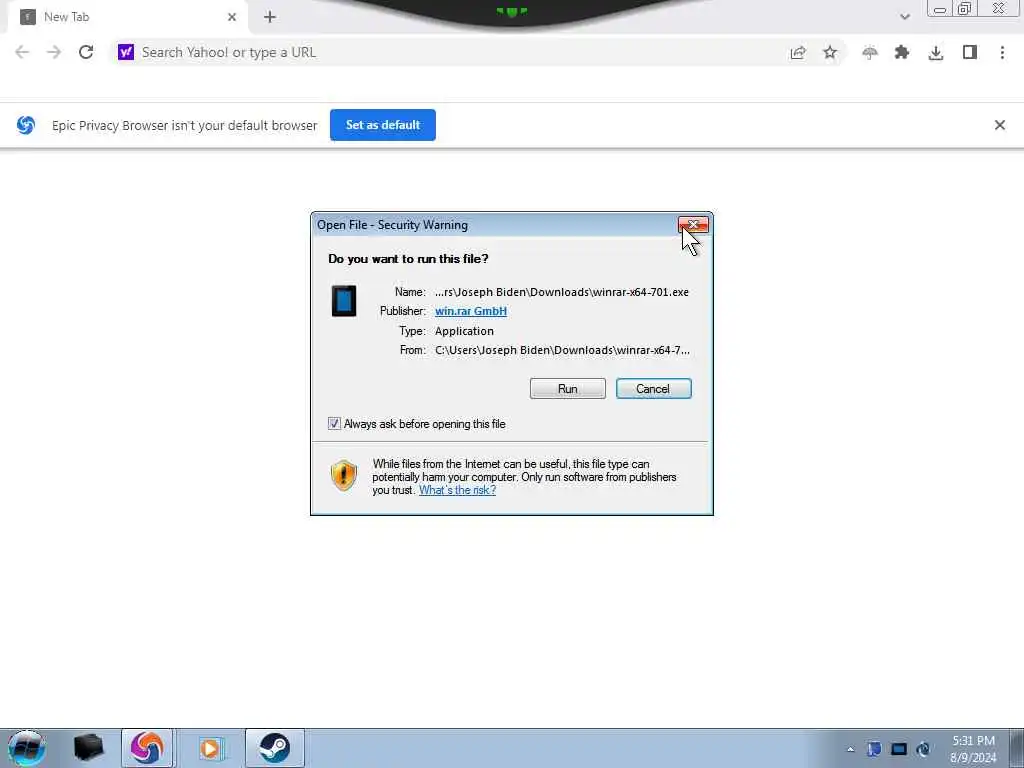Open the extensions puzzle icon
Viewport: 1024px width, 768px height.
(x=902, y=52)
